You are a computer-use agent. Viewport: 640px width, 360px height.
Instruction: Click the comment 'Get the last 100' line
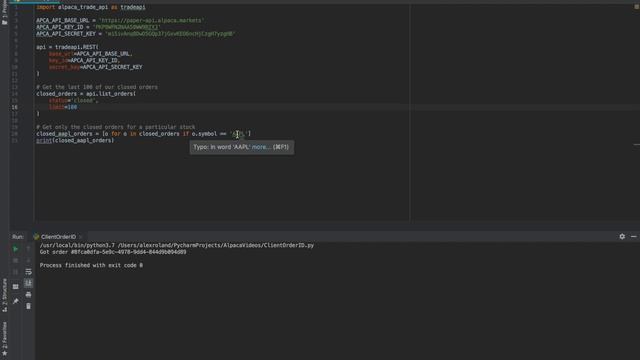(97, 87)
